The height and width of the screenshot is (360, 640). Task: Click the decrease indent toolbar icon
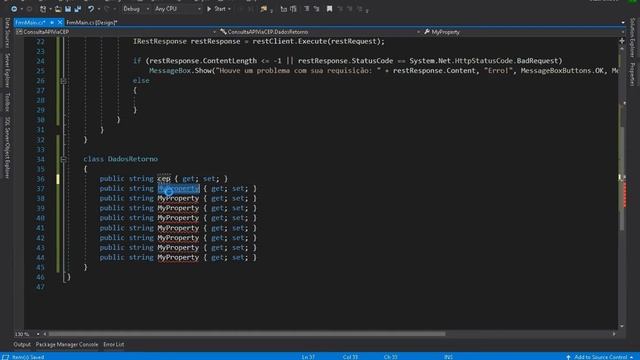tap(284, 9)
